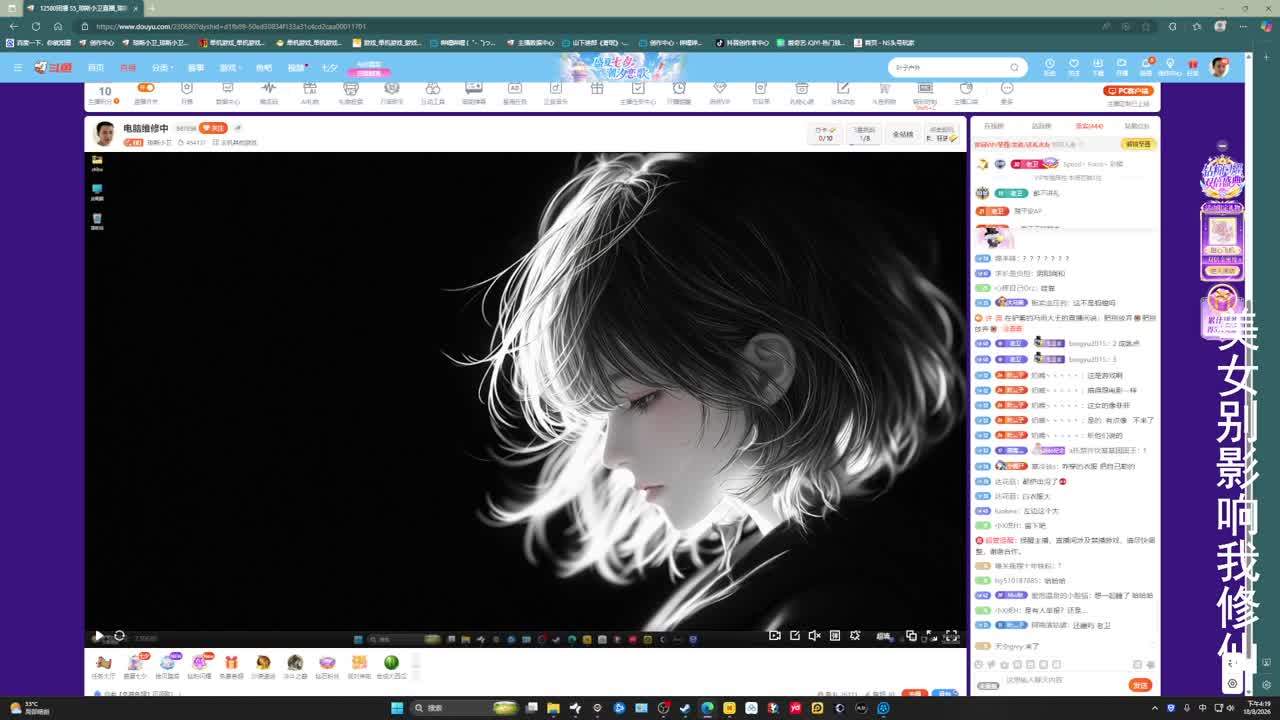Open the waveform icon in streamer toolbar
1280x720 pixels.
point(268,88)
